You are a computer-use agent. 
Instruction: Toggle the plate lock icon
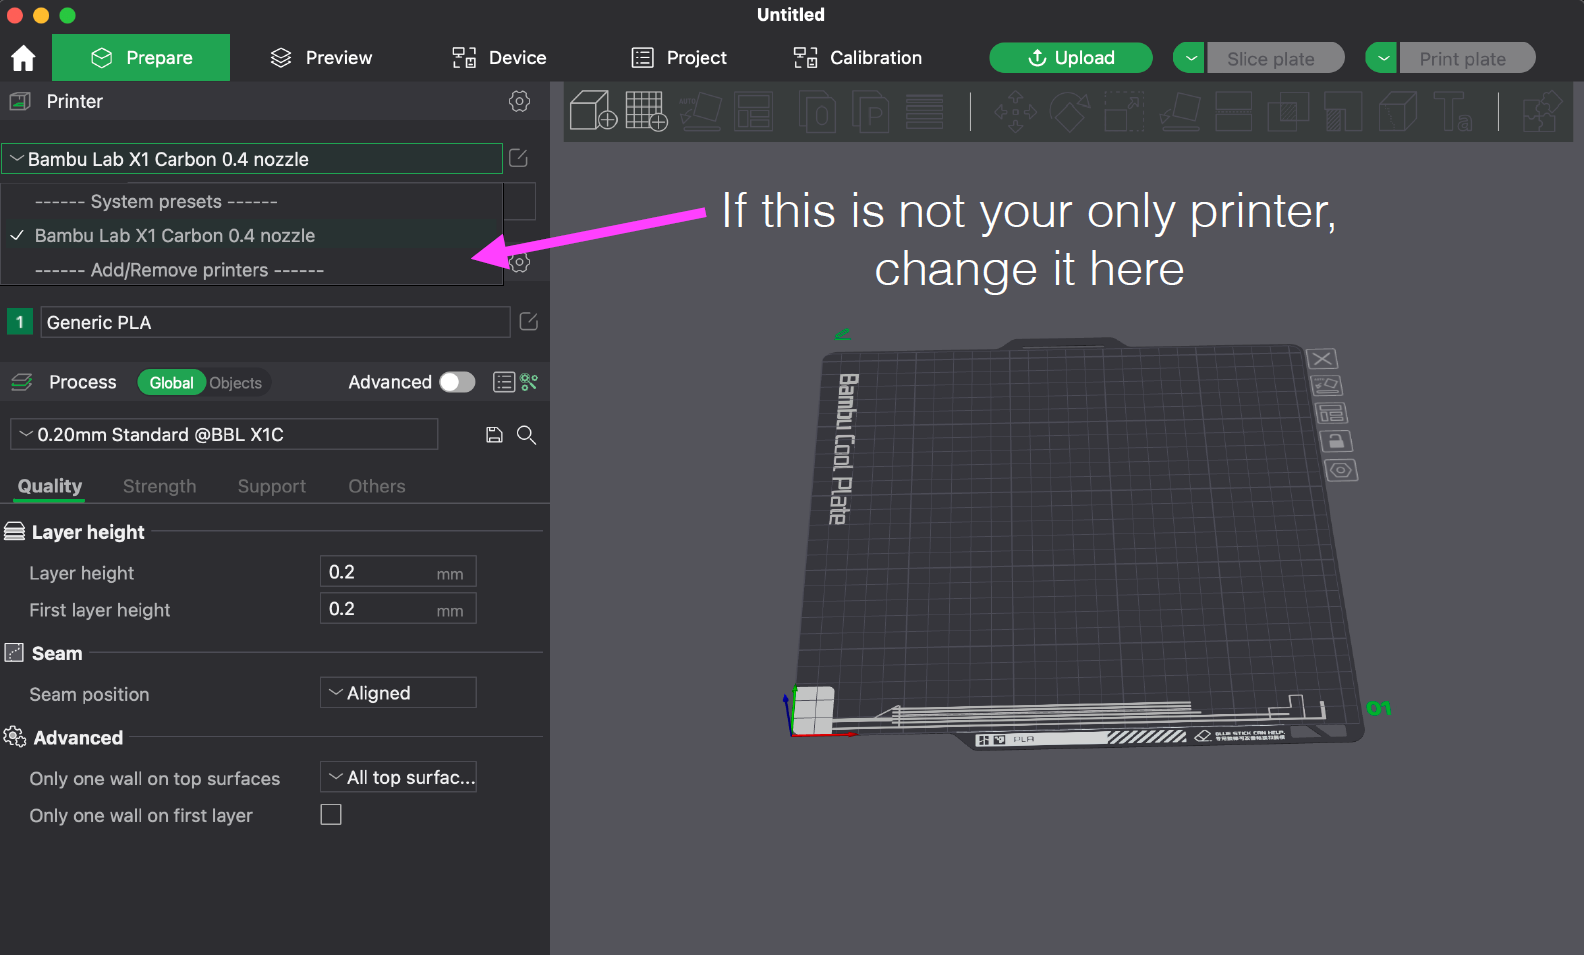click(x=1336, y=441)
